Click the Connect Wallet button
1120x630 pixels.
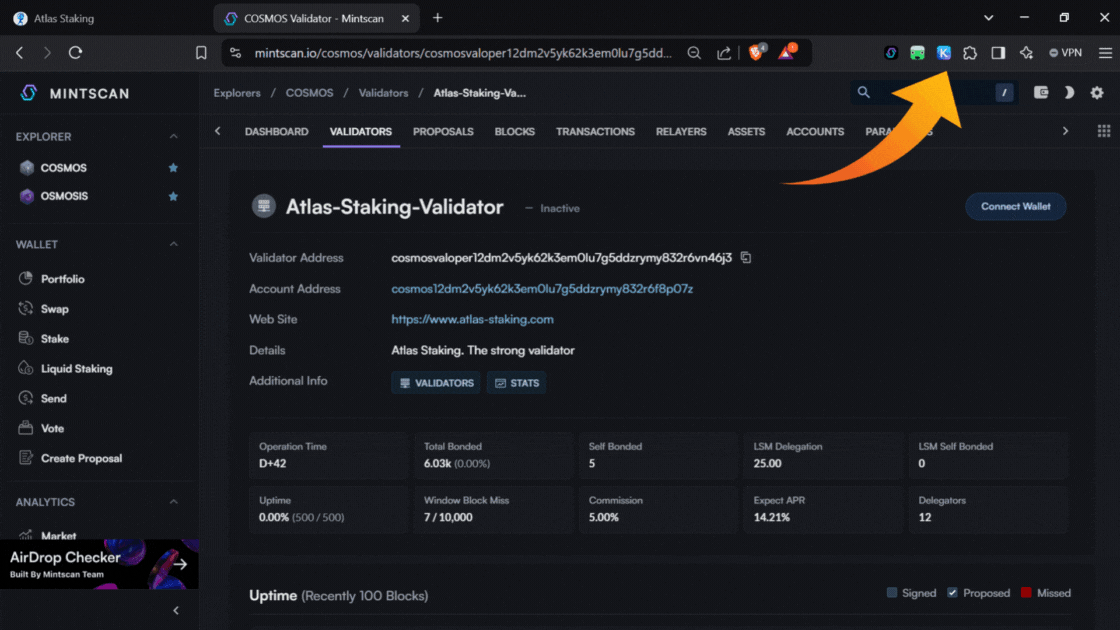click(x=1015, y=207)
